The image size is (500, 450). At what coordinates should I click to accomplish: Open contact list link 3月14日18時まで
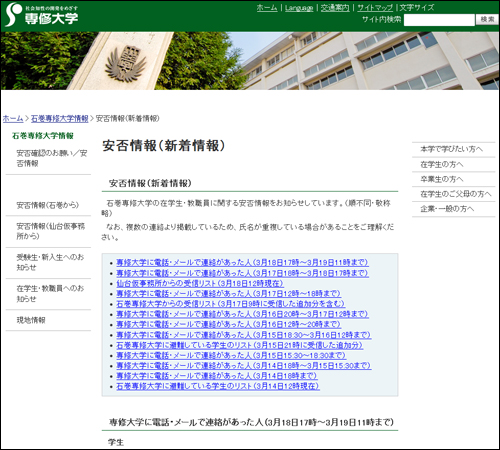click(217, 376)
